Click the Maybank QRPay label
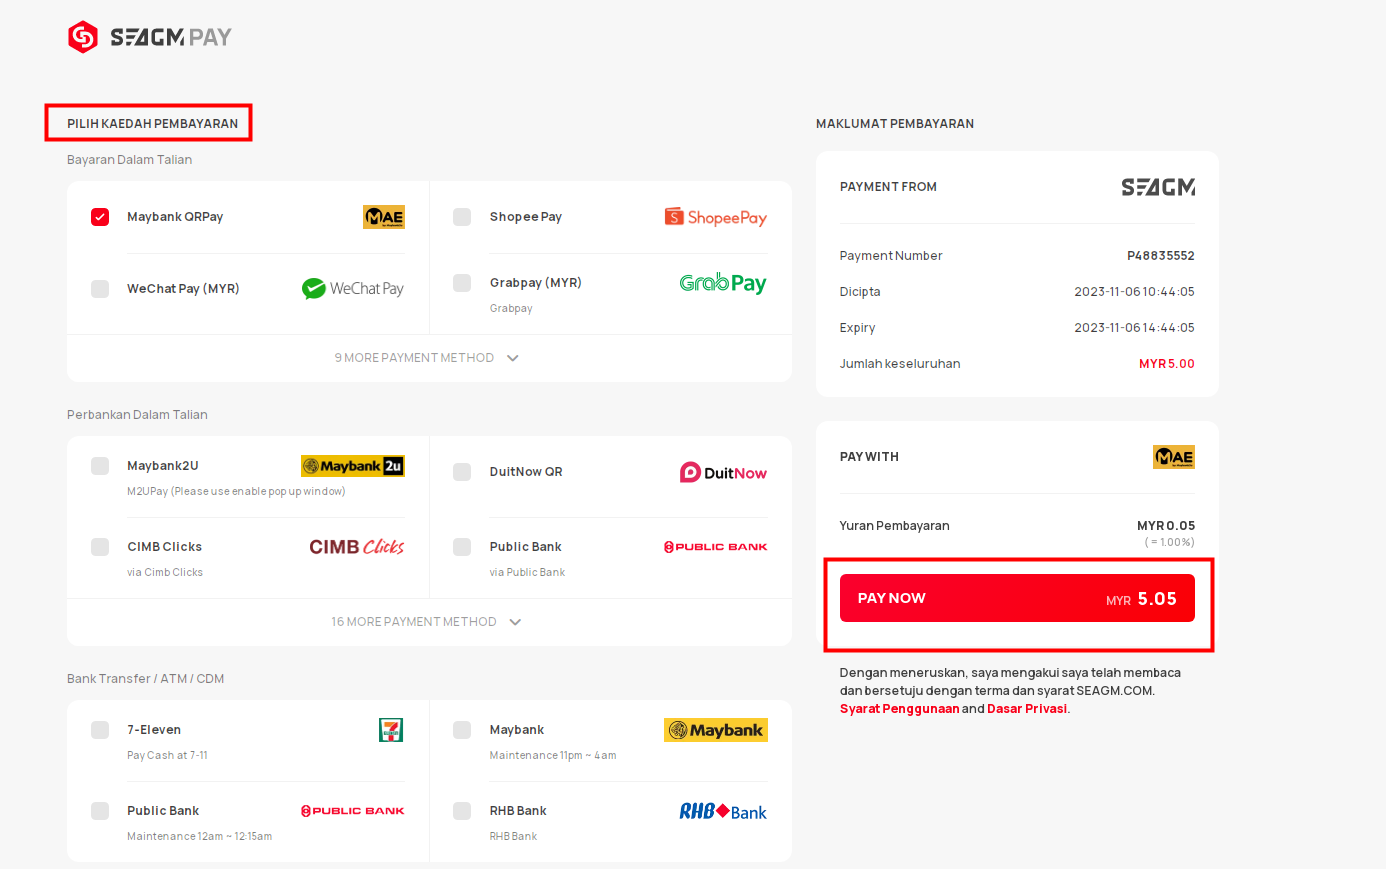The image size is (1386, 869). (175, 217)
